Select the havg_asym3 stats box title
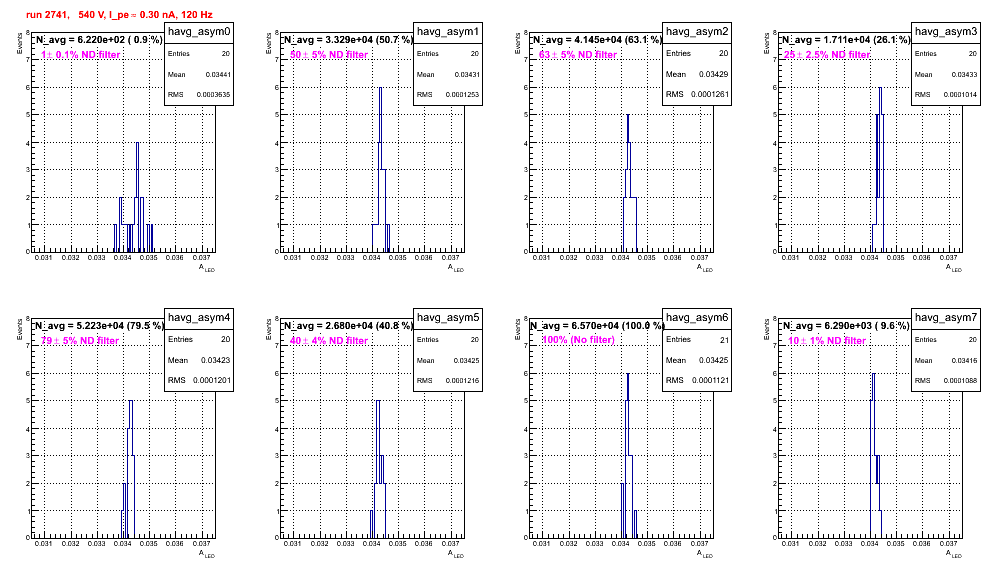 [x=946, y=32]
